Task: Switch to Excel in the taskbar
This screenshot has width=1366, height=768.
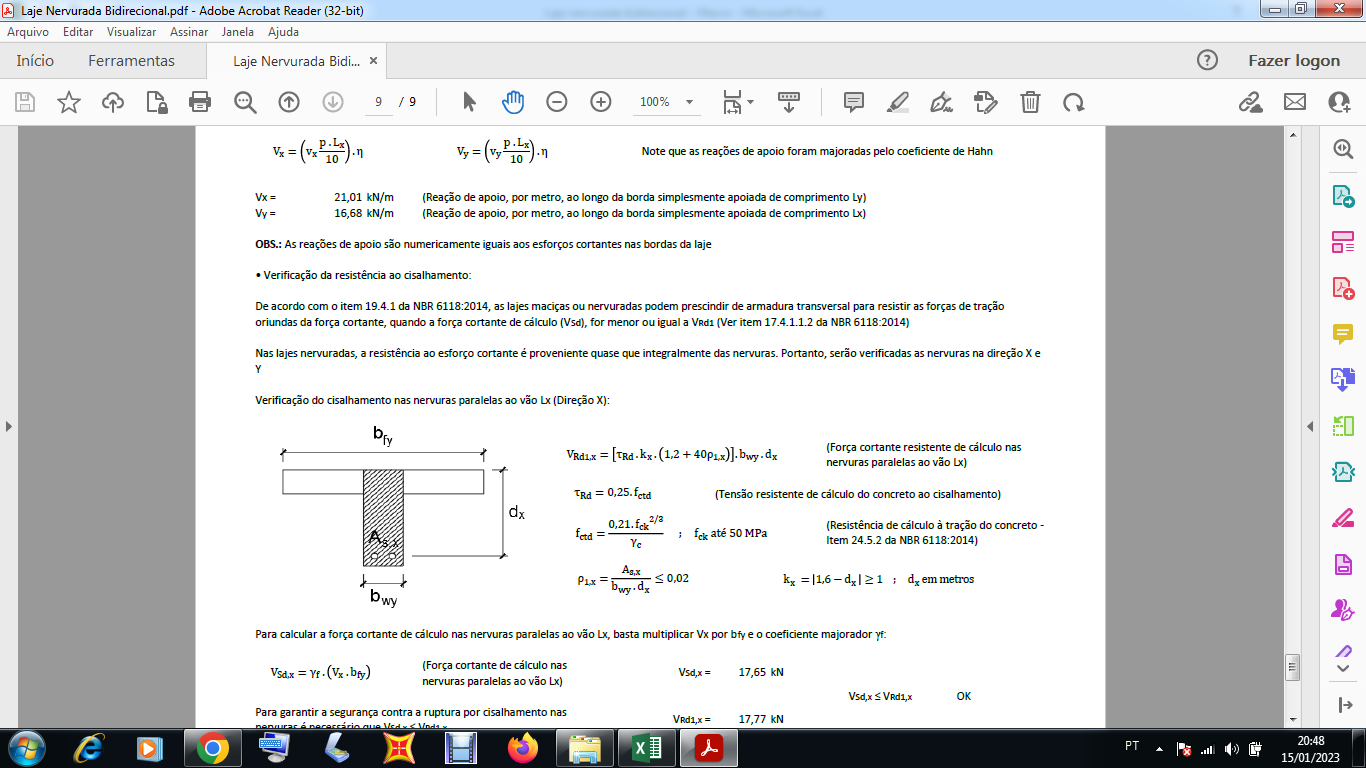Action: [x=647, y=748]
